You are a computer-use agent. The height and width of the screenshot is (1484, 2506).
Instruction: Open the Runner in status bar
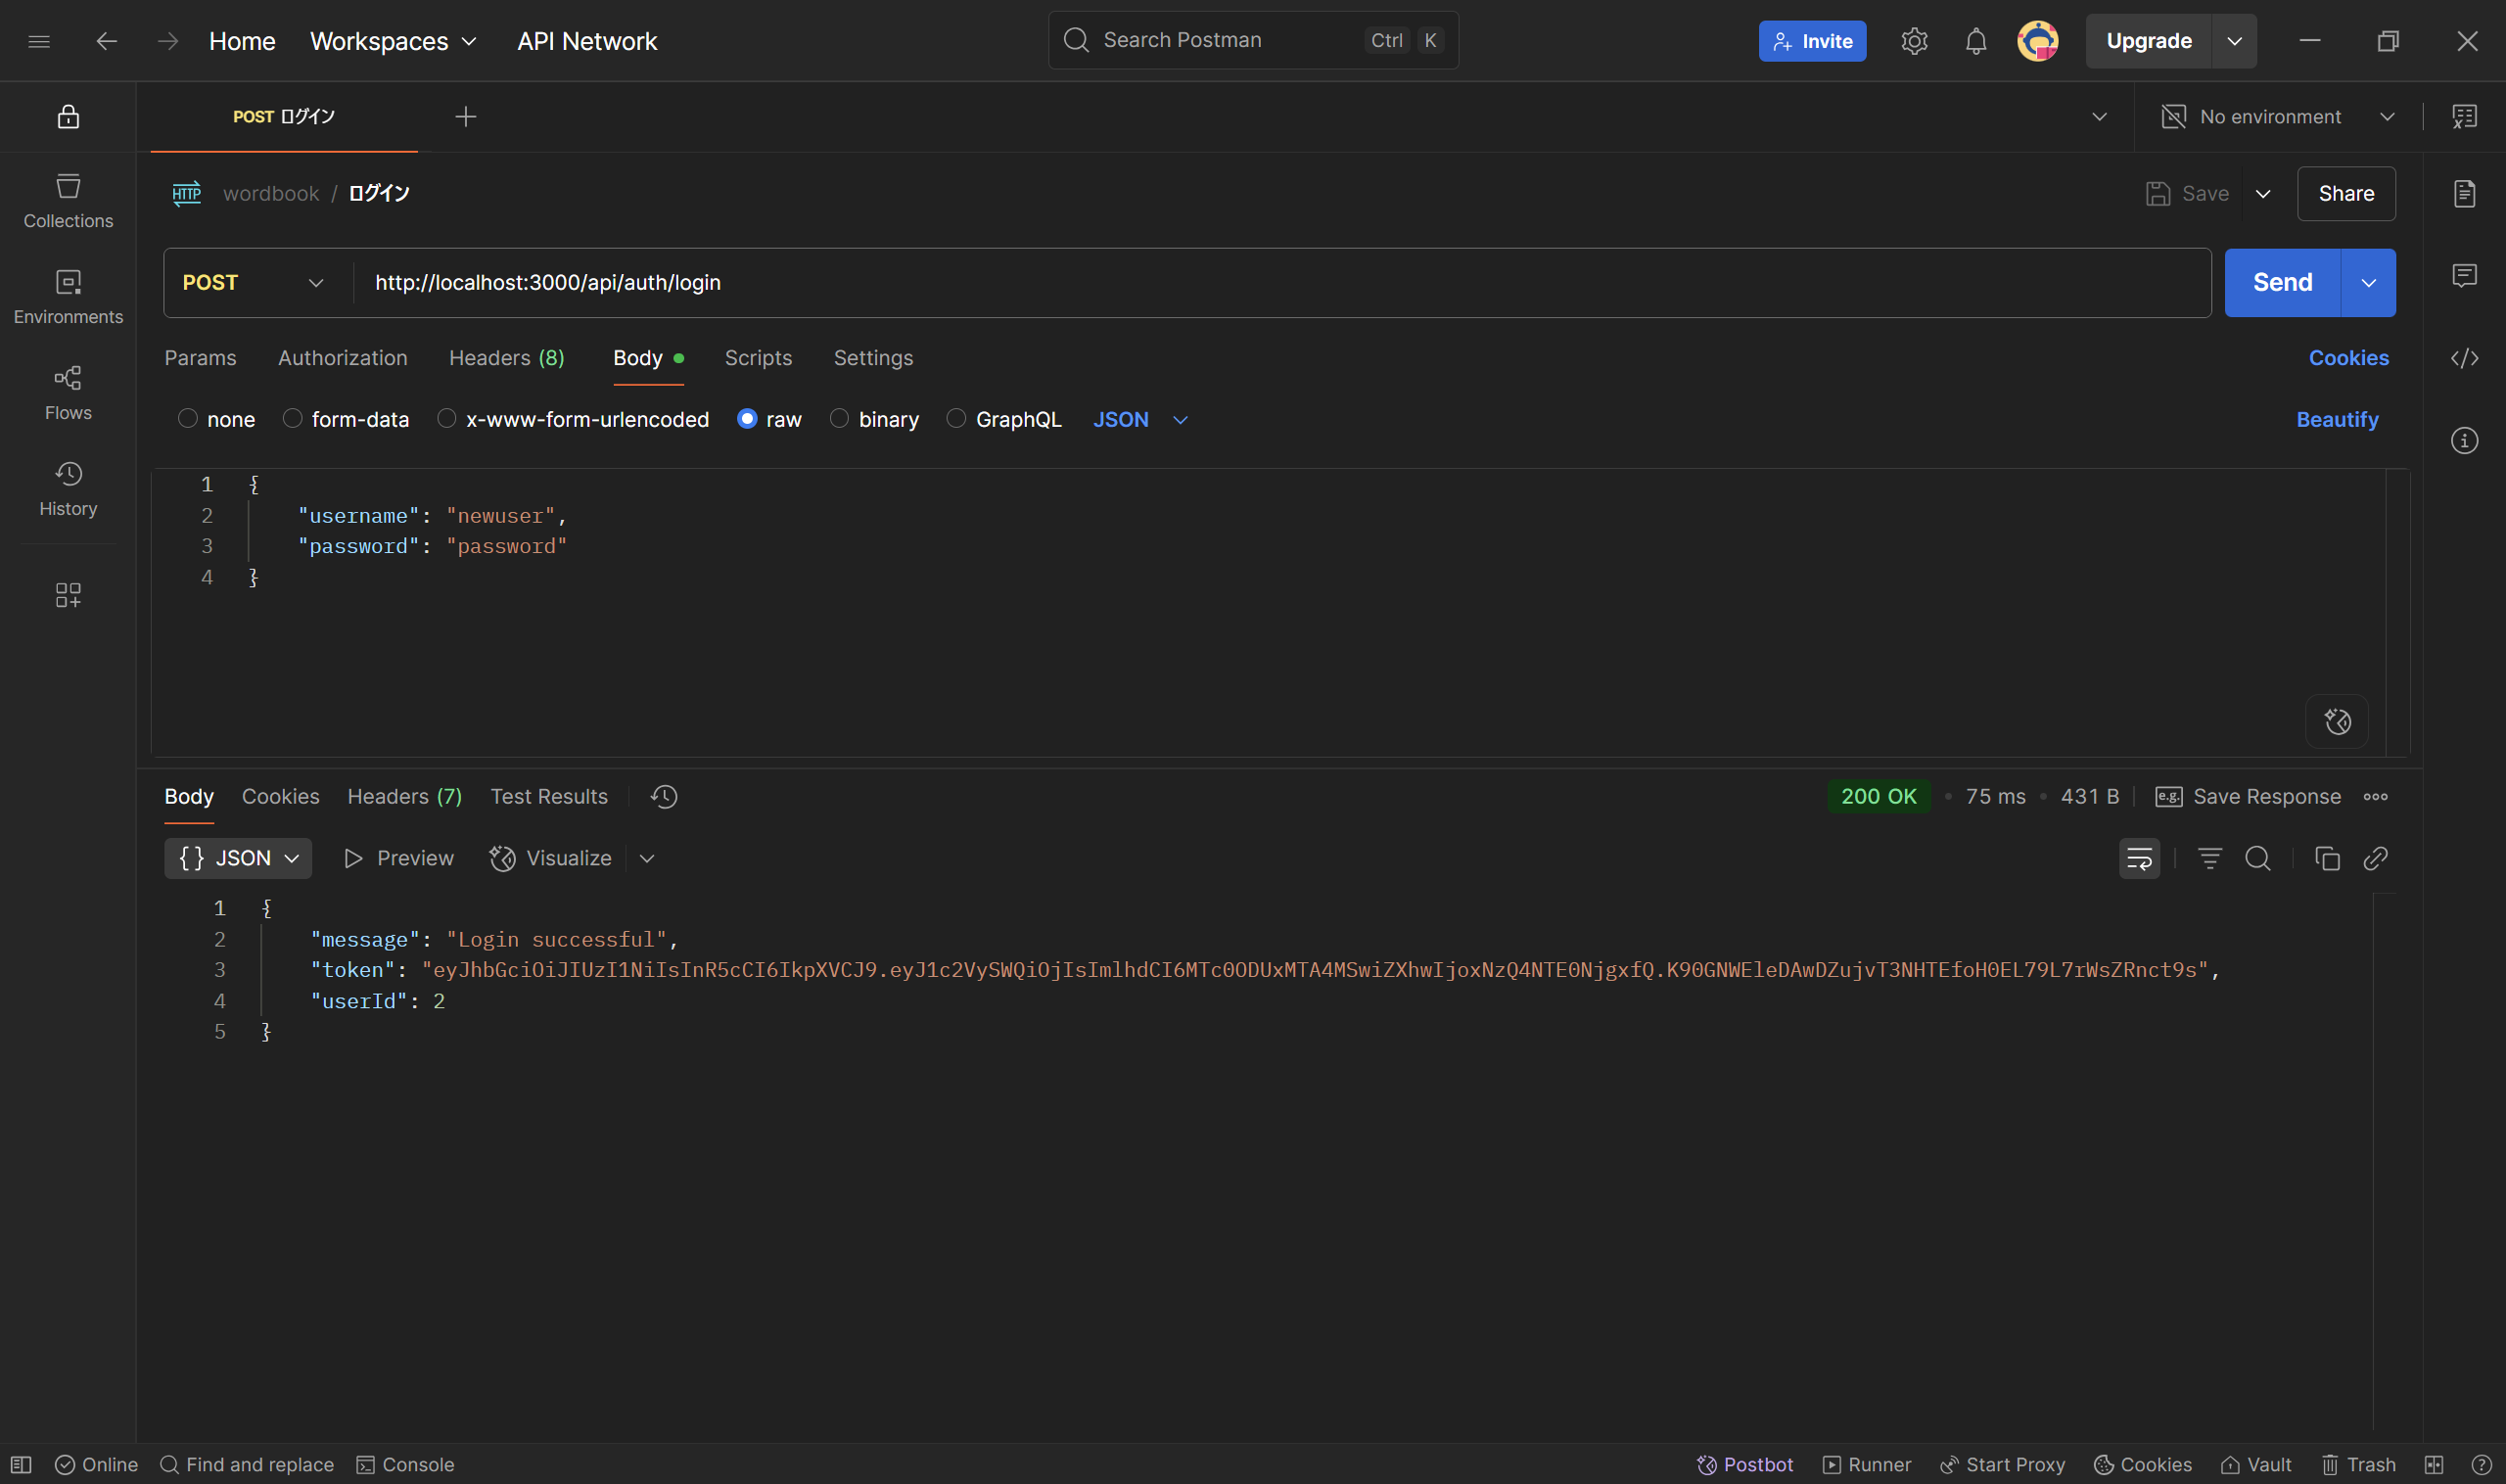coord(1867,1465)
